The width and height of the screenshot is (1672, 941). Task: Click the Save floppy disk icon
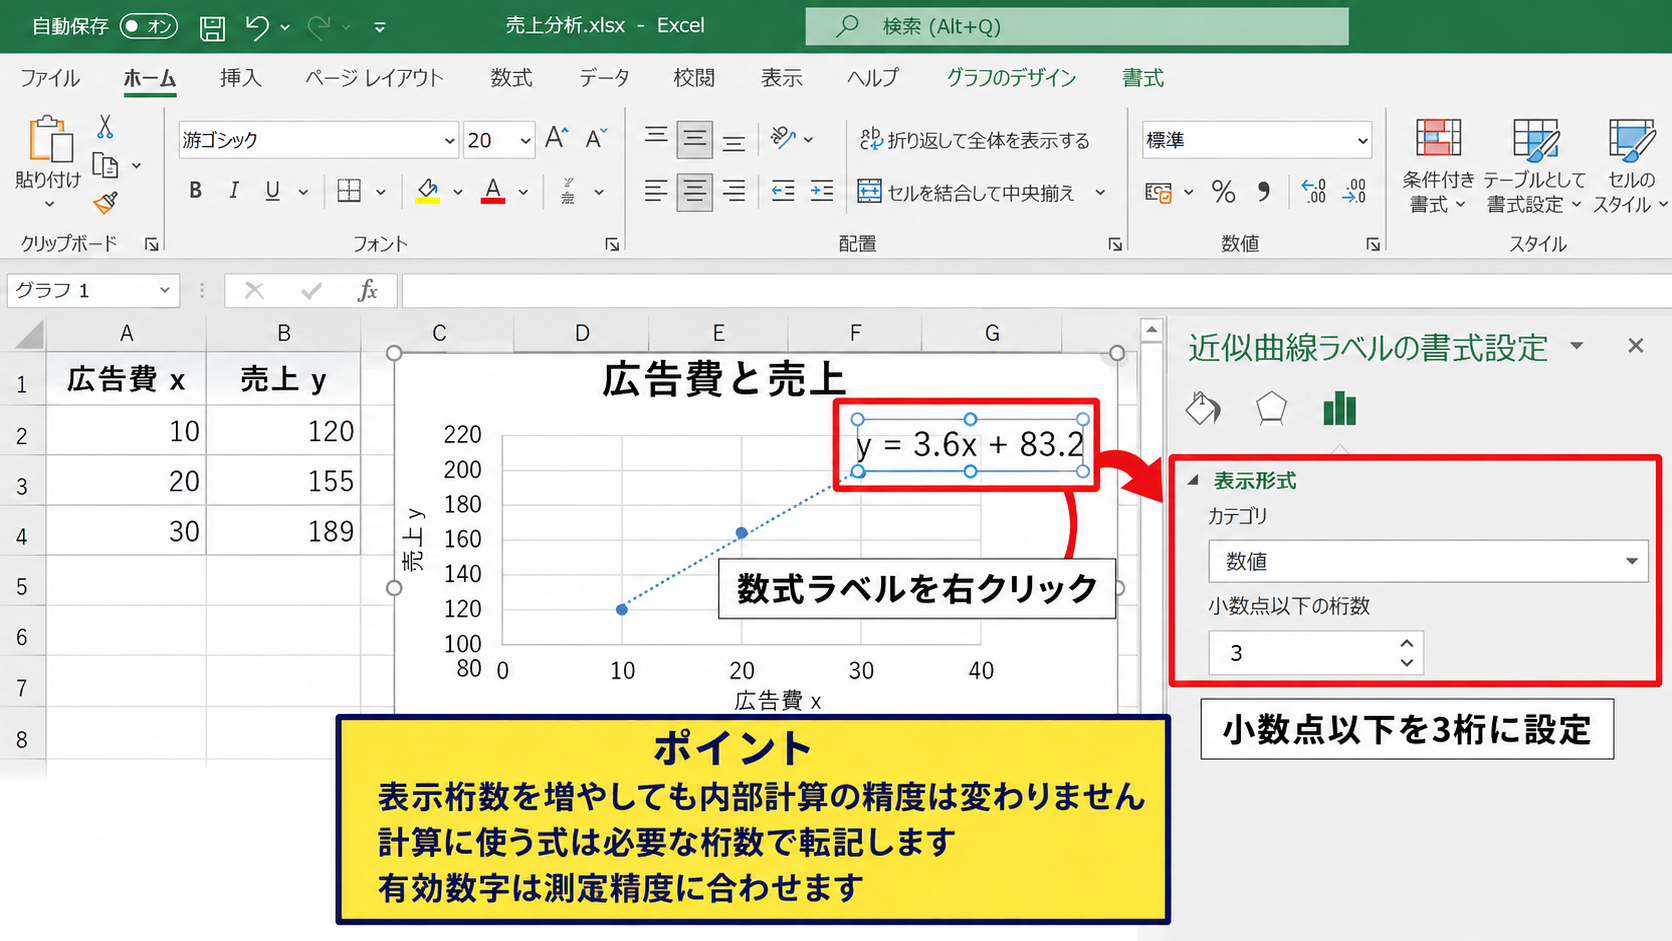pyautogui.click(x=212, y=27)
